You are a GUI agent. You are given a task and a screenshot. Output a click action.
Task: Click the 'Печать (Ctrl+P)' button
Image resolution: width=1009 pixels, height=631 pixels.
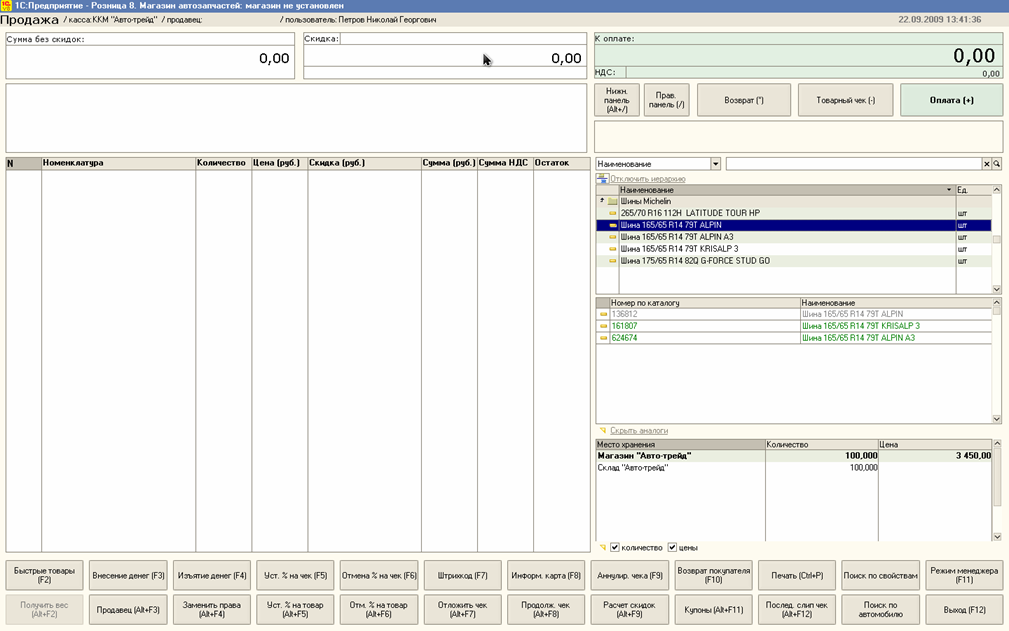coord(797,575)
